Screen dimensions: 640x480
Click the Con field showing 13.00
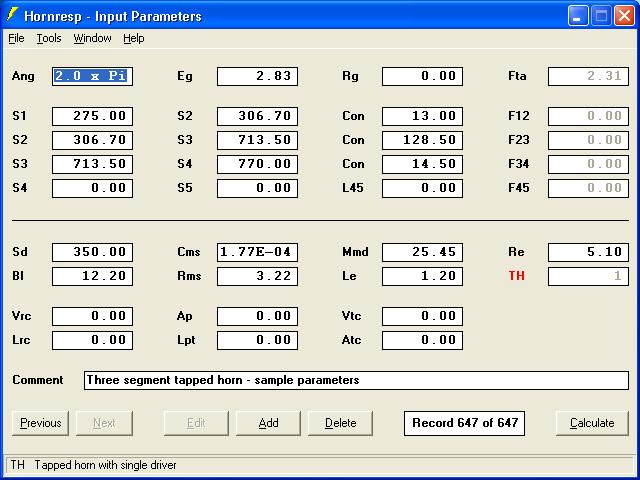tap(422, 116)
